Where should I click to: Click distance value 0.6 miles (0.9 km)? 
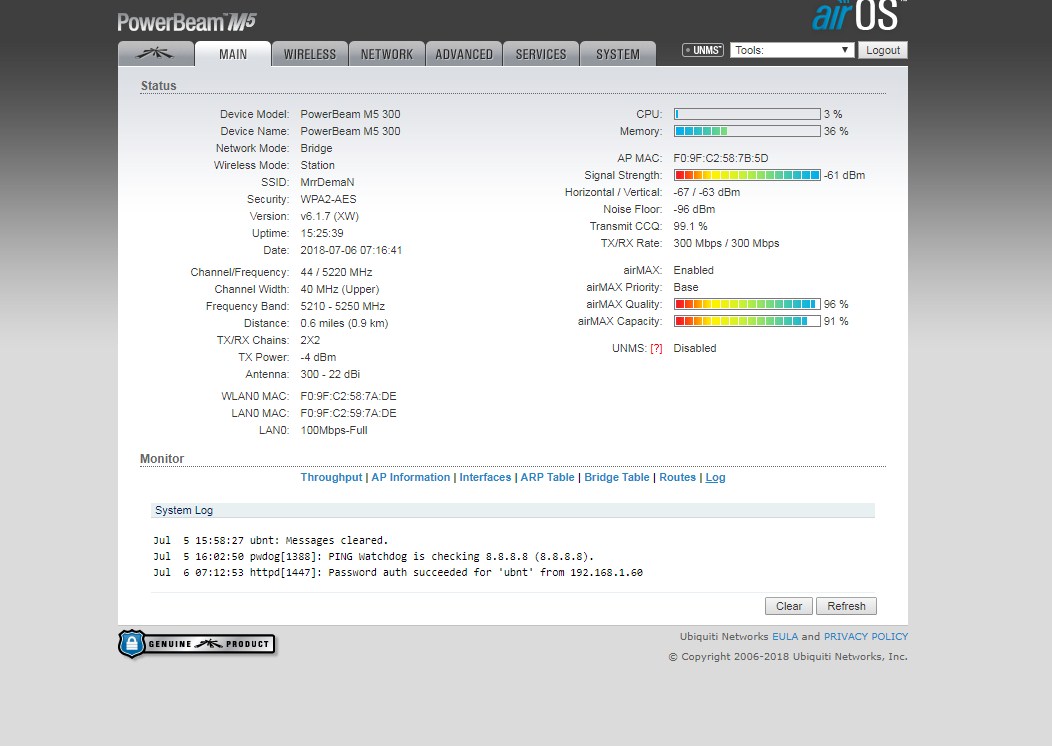click(x=344, y=323)
